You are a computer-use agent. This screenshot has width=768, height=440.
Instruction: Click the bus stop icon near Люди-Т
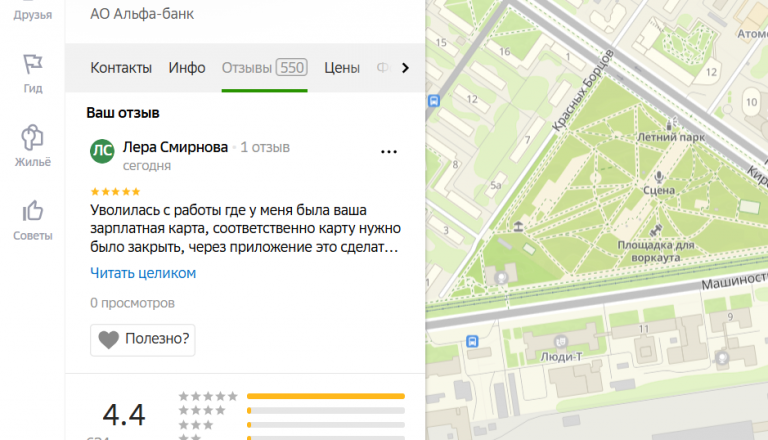click(x=472, y=341)
